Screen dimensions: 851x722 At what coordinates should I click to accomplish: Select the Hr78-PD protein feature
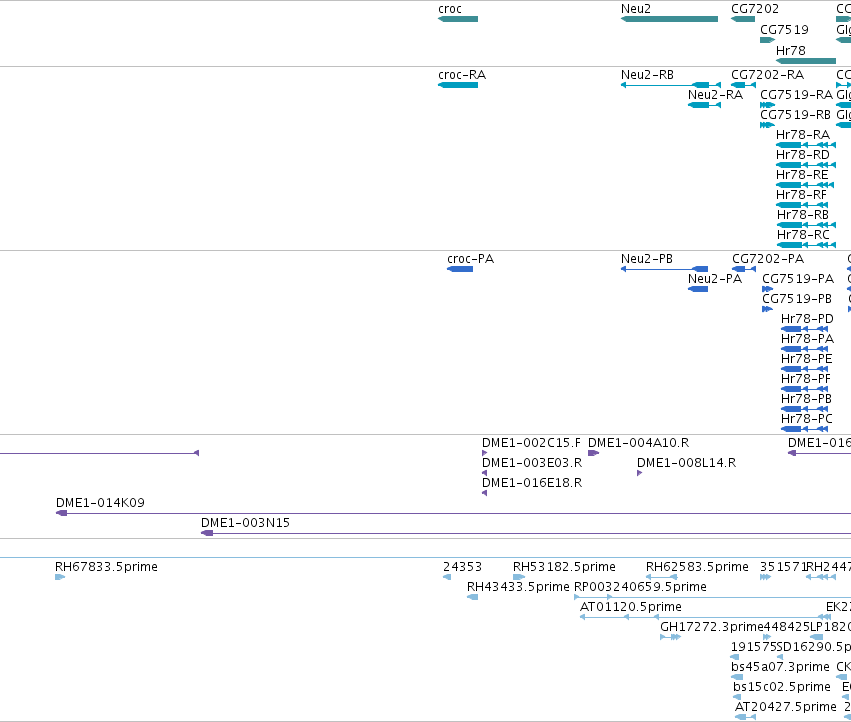coord(804,329)
